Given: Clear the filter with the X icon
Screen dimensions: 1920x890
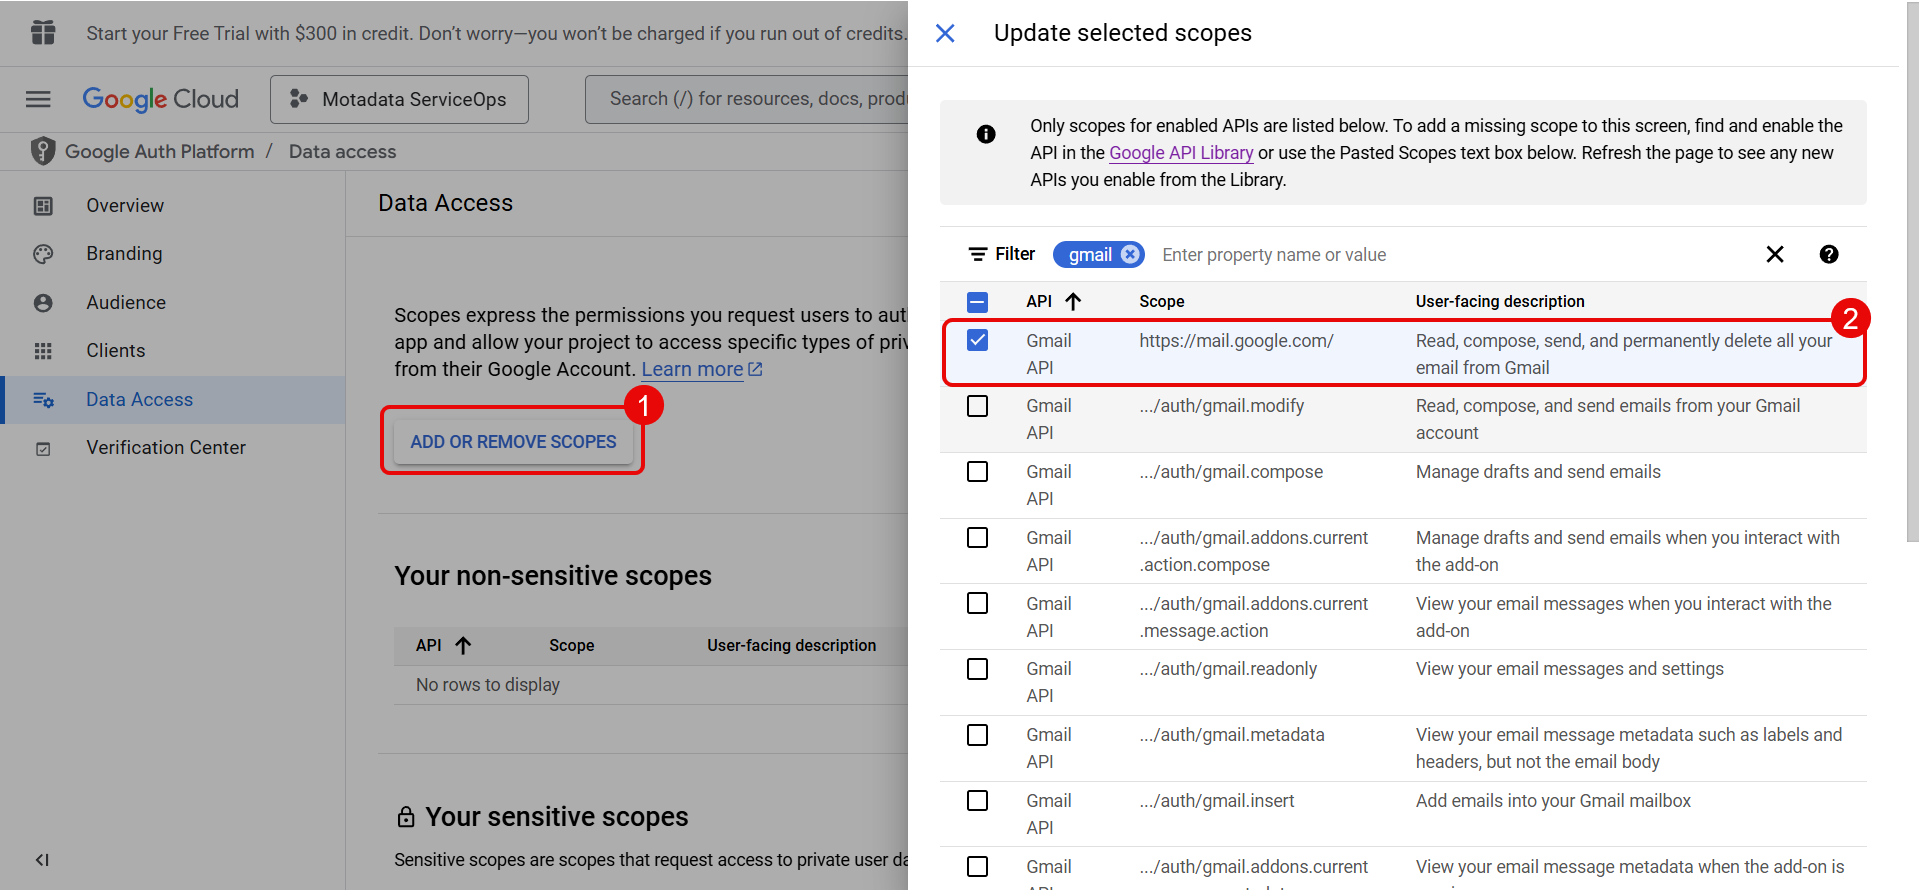Looking at the screenshot, I should click(x=1775, y=255).
